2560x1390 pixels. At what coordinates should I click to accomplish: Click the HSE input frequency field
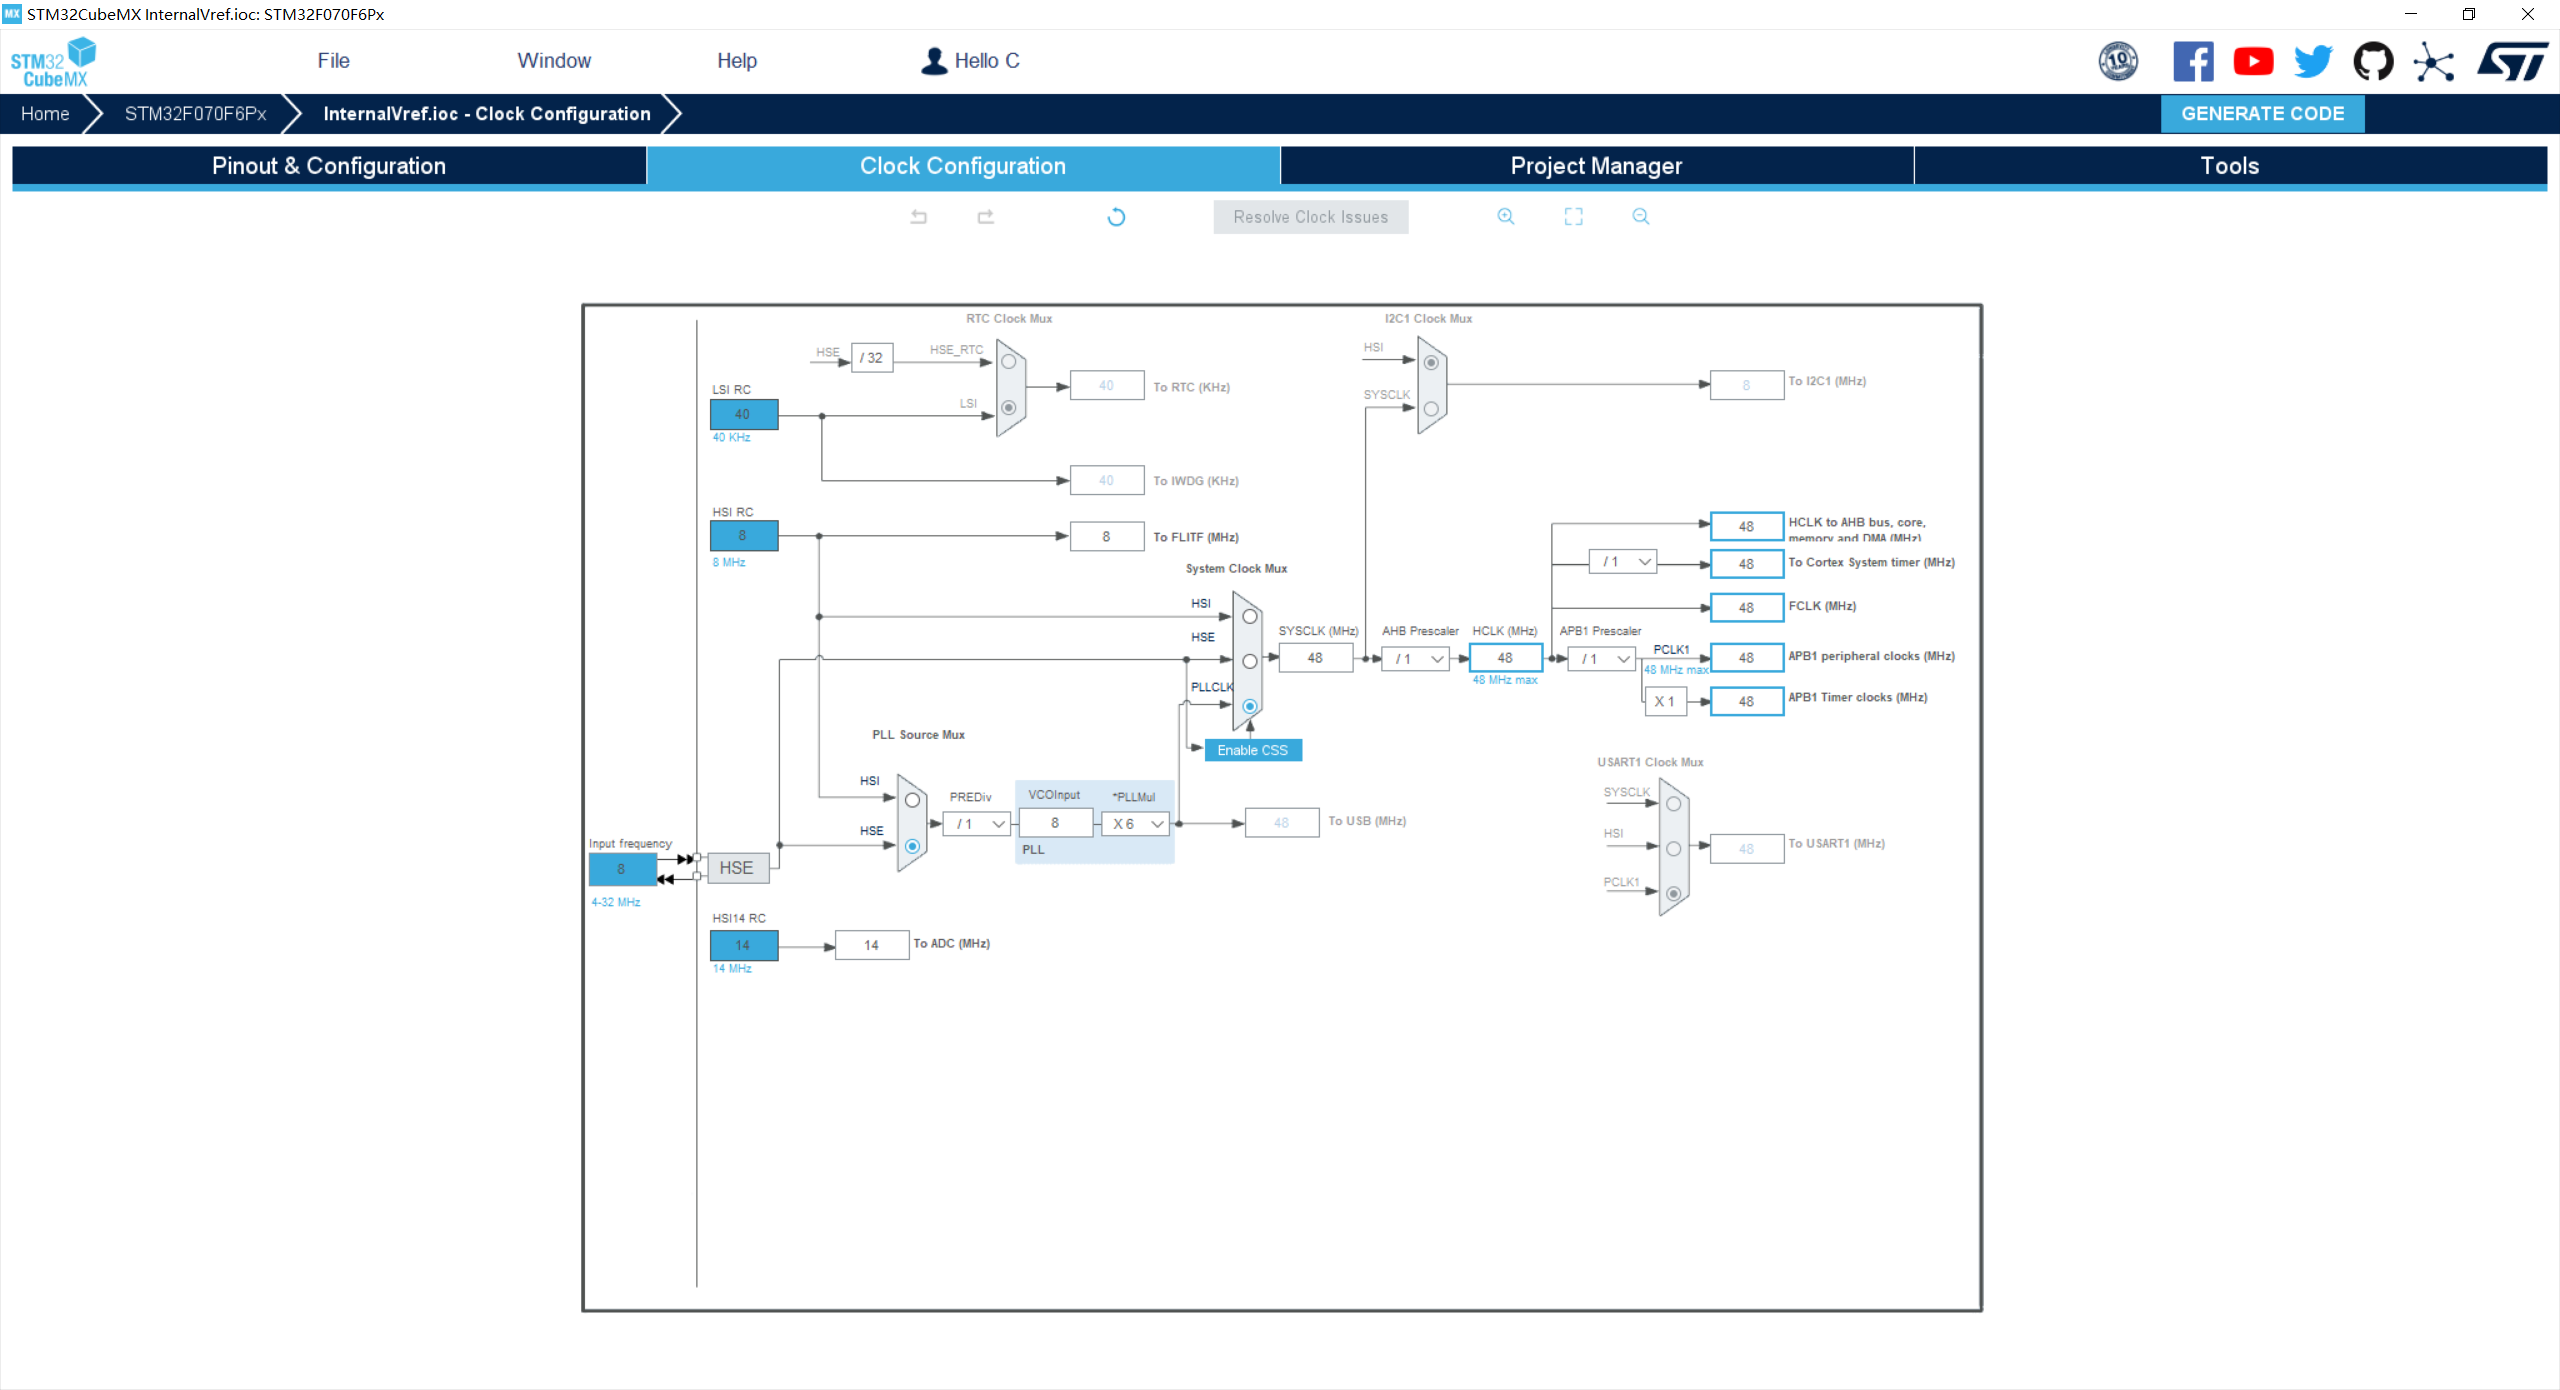[x=621, y=869]
